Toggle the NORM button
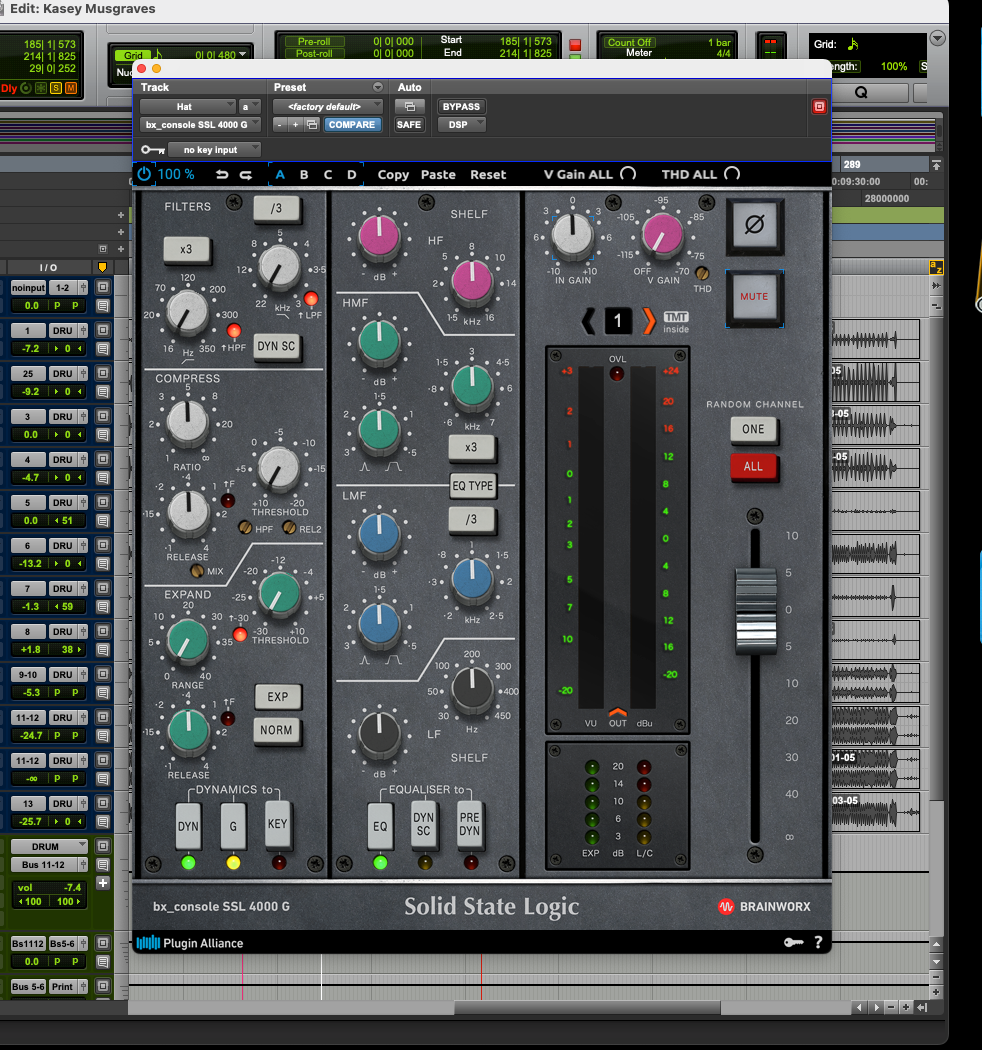 pos(276,730)
